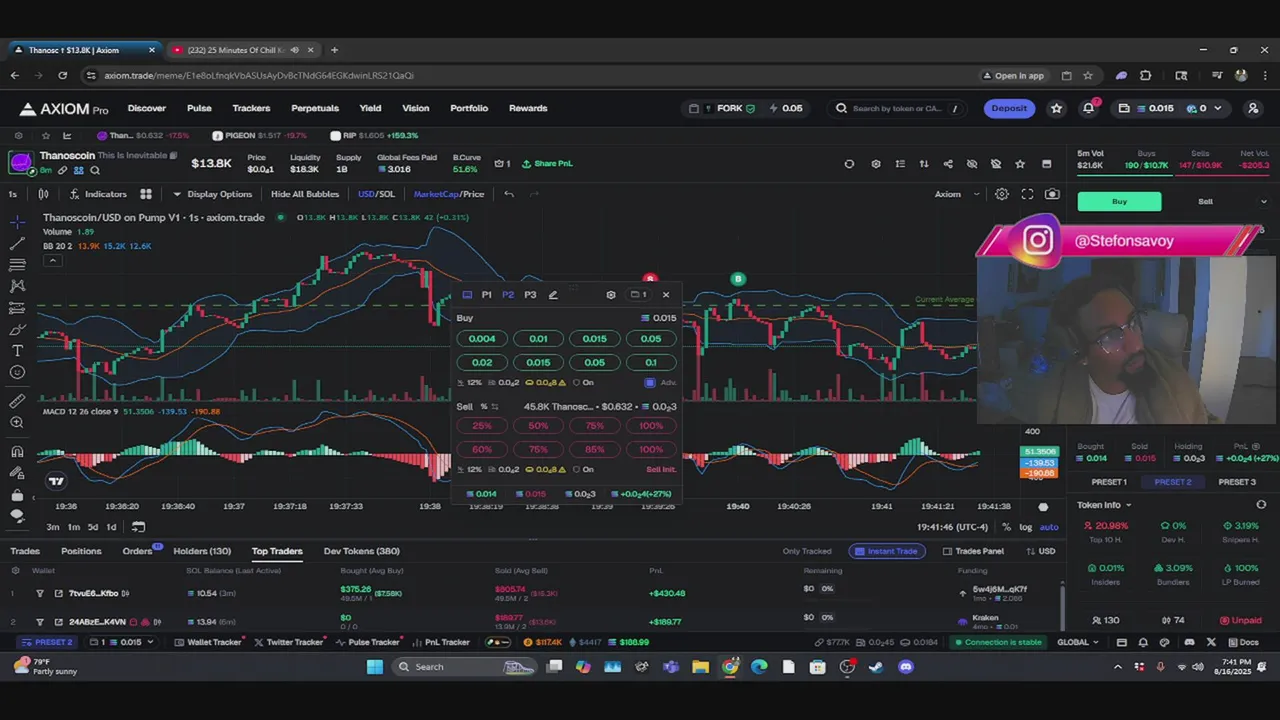The height and width of the screenshot is (720, 1280).
Task: Click the share icon above chart
Action: tap(948, 164)
